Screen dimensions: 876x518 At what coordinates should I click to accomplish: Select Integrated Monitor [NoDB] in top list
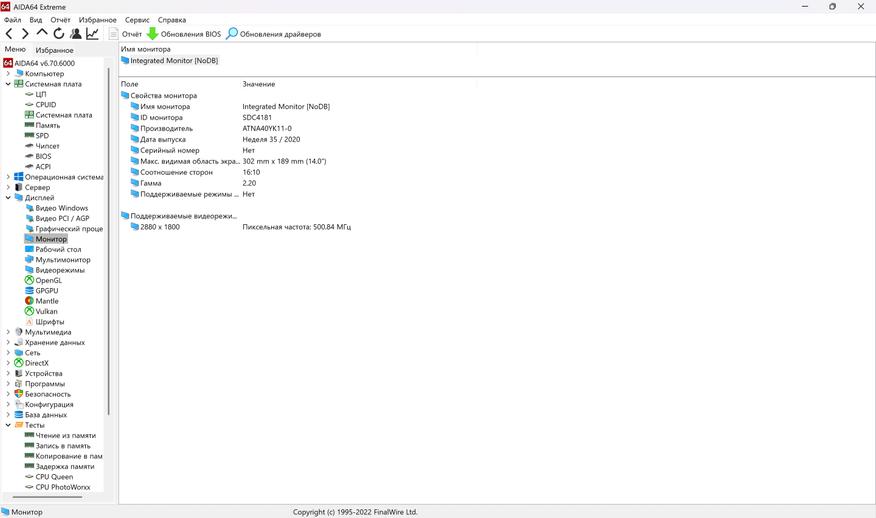point(169,60)
